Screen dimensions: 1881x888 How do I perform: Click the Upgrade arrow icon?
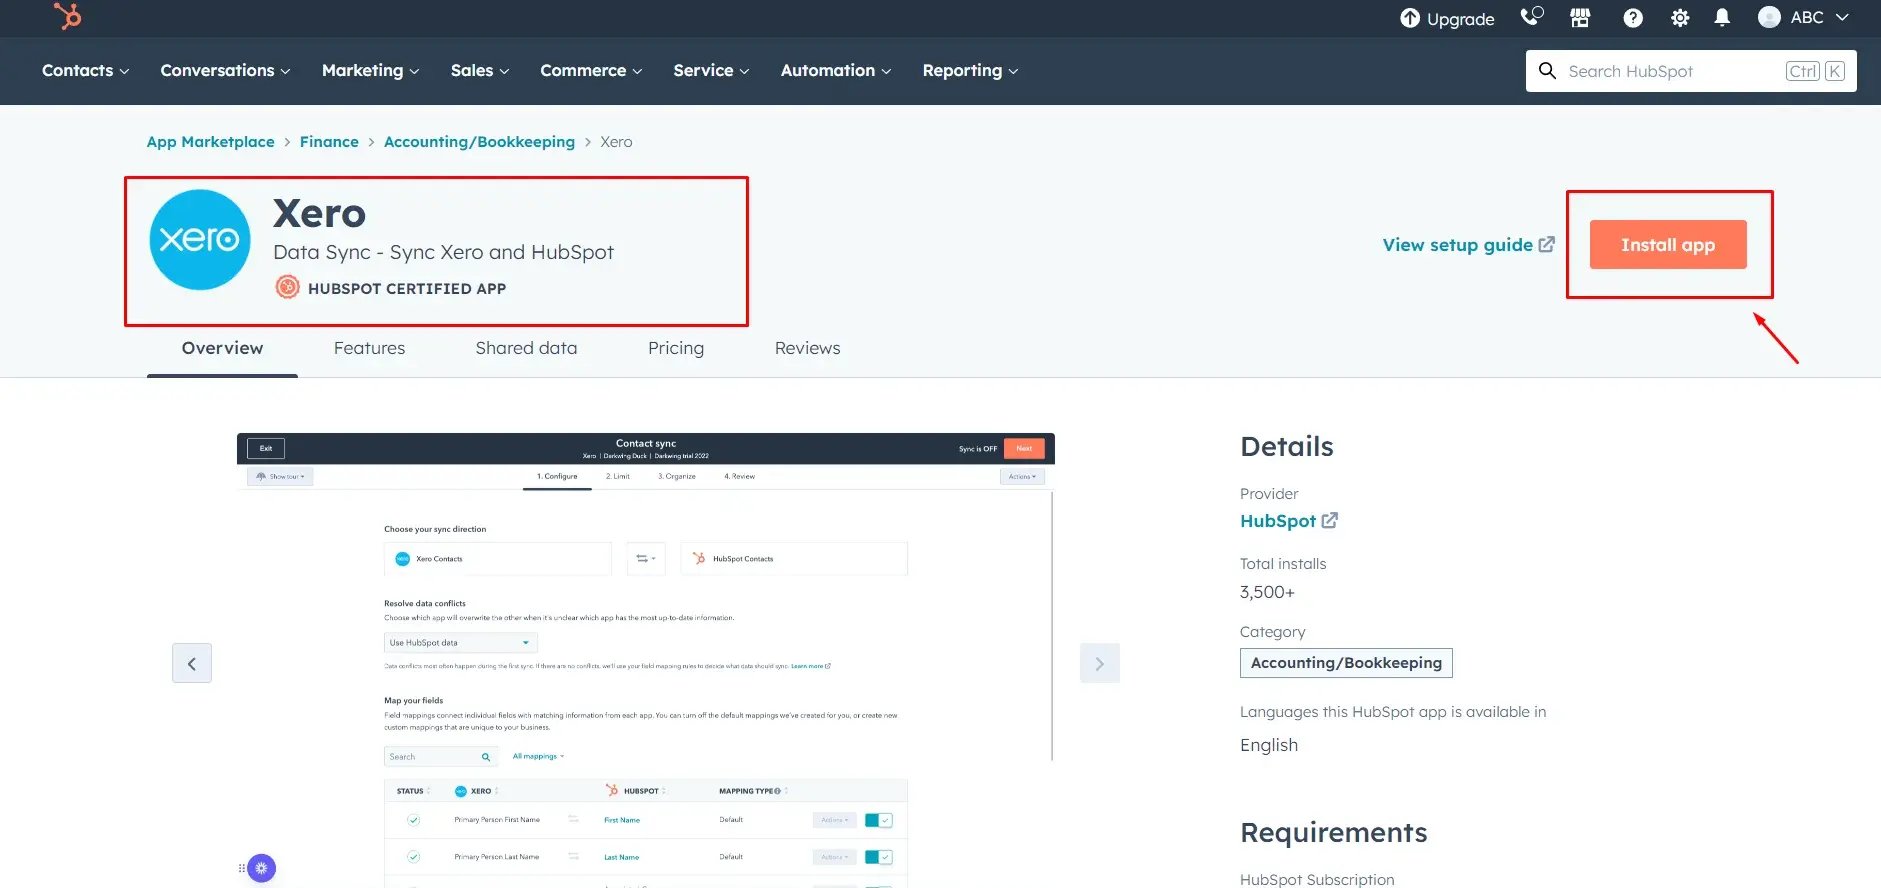1410,18
